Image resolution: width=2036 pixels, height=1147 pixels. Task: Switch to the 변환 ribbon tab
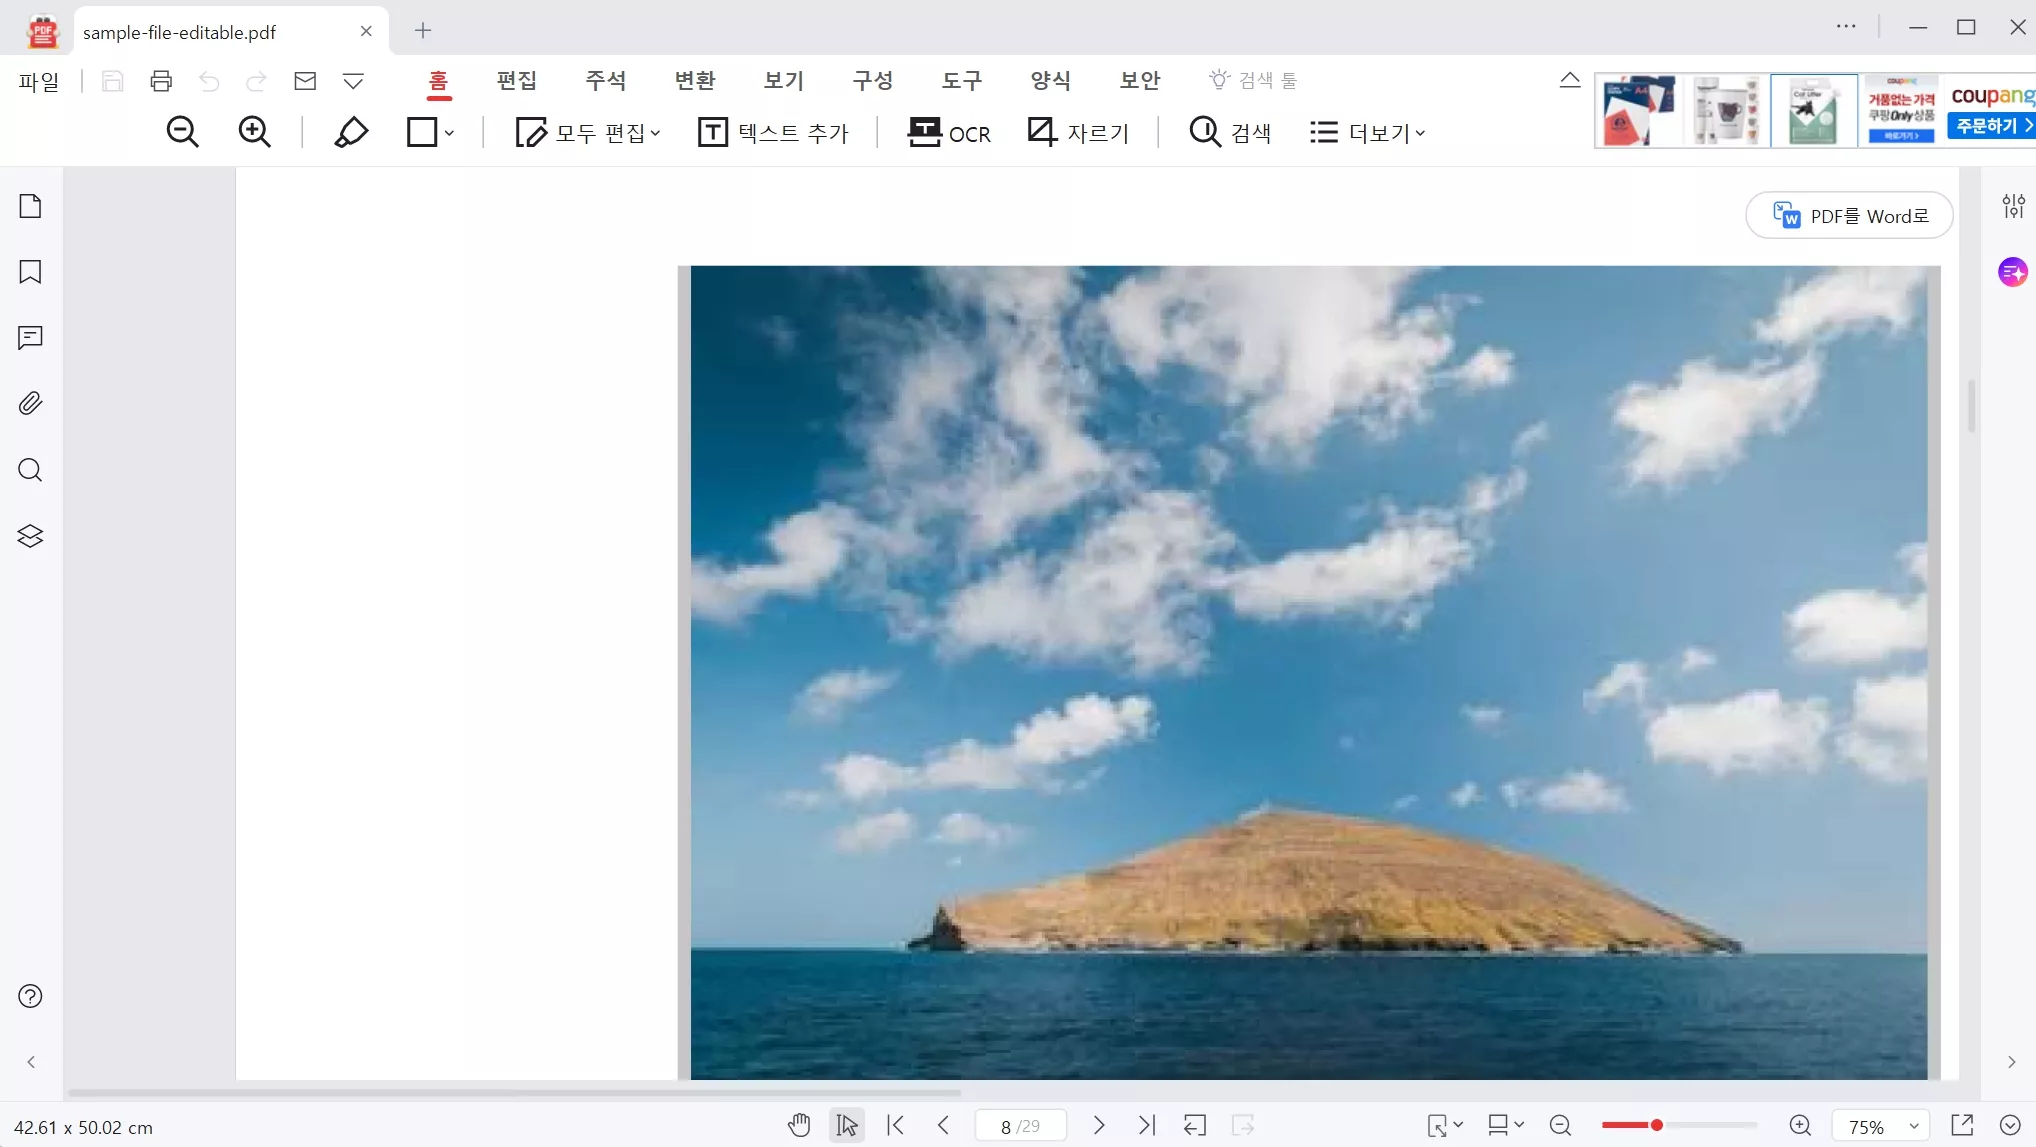tap(695, 80)
